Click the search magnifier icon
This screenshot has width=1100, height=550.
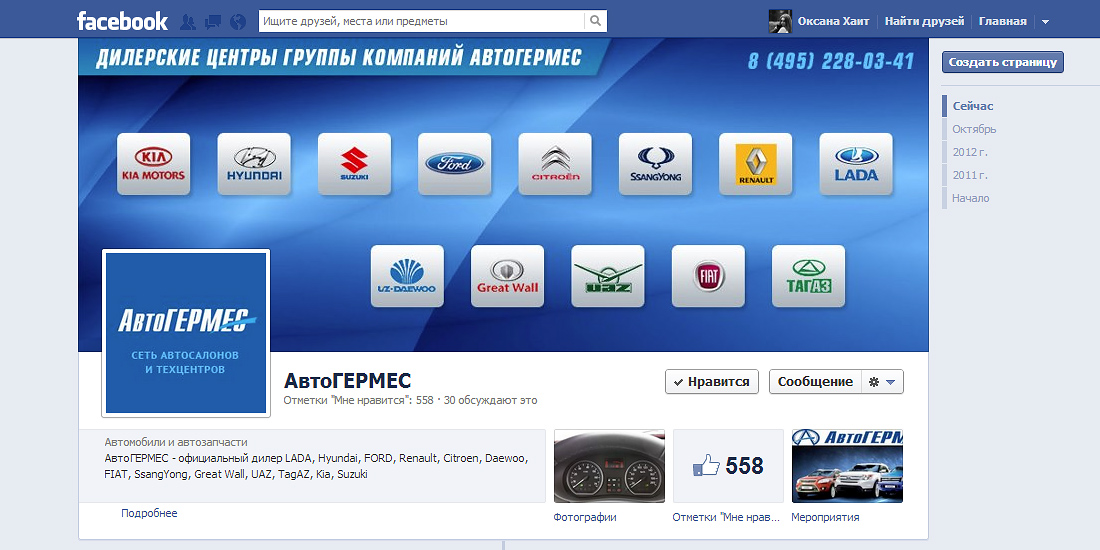596,21
